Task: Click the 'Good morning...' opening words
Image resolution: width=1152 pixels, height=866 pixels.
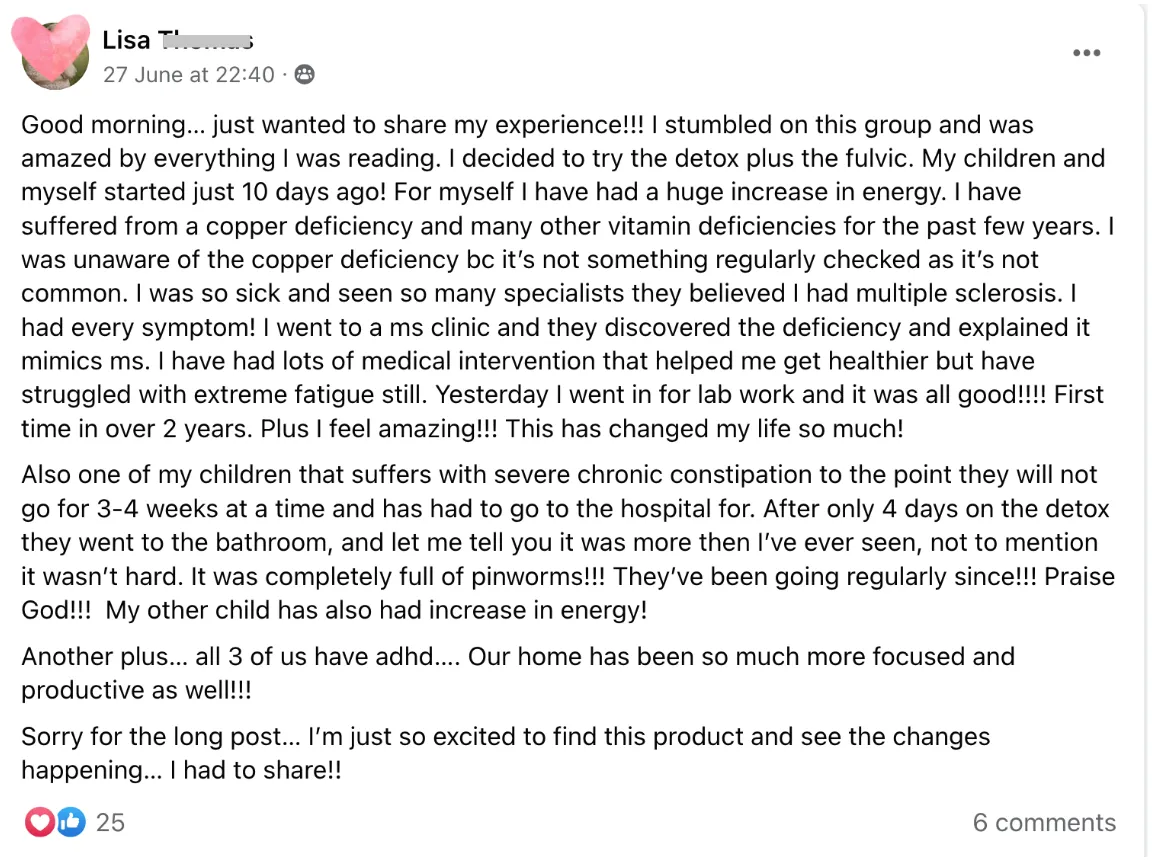Action: click(x=111, y=125)
